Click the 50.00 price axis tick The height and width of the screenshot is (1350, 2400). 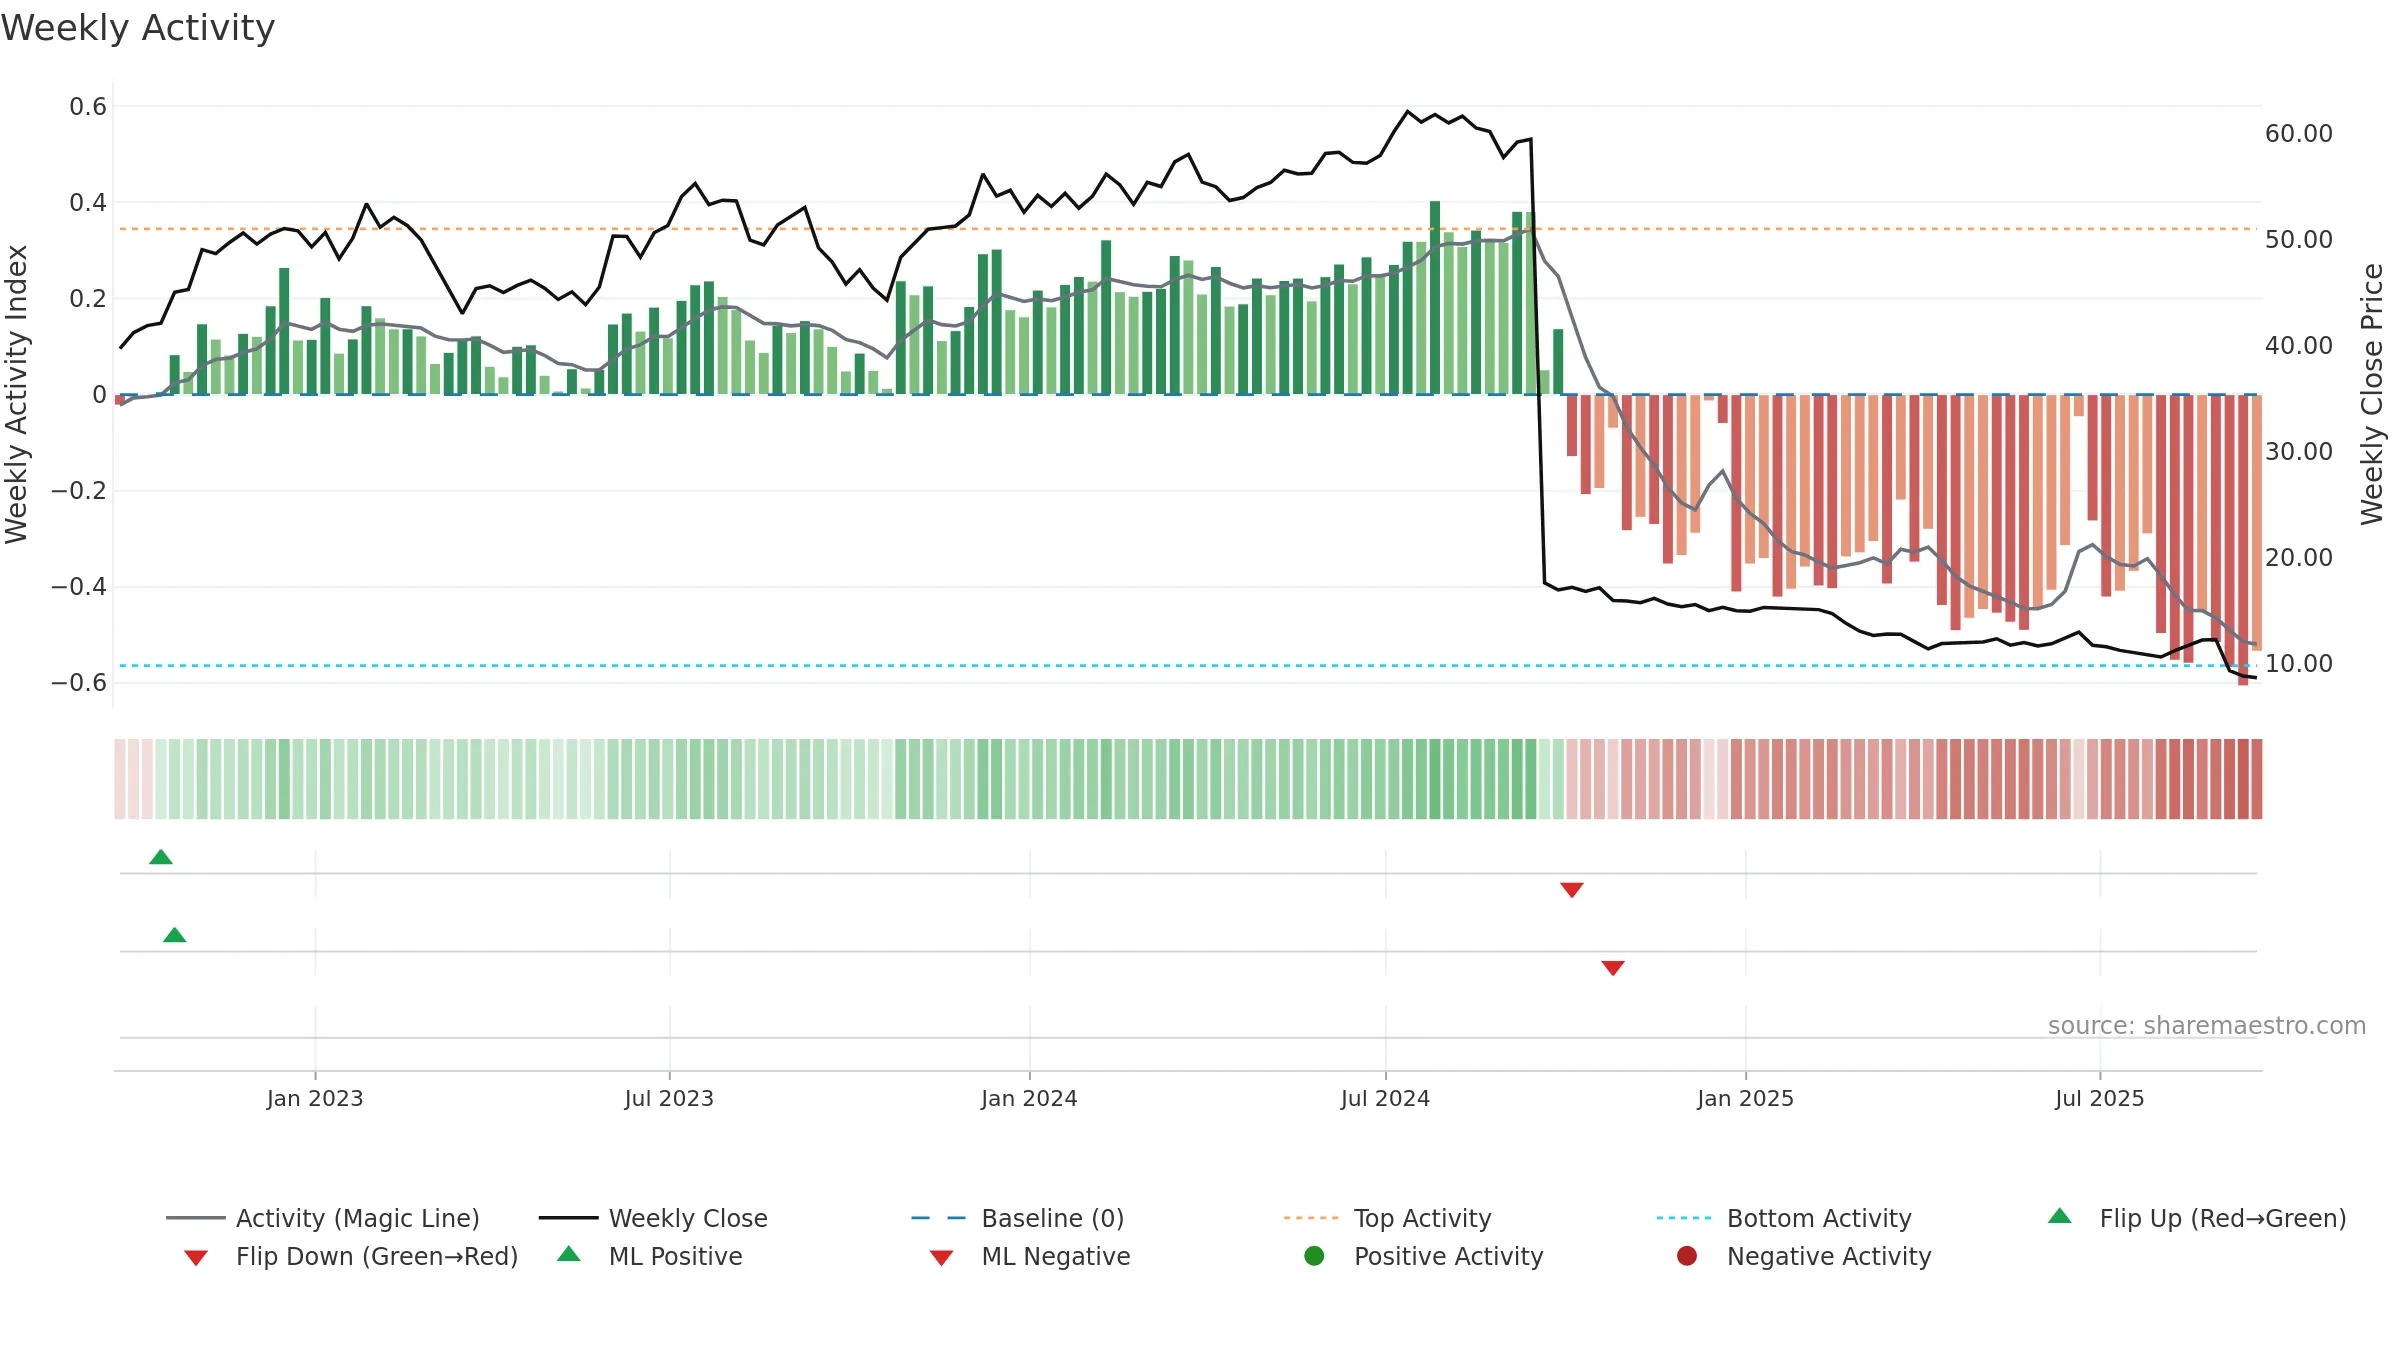[x=2299, y=240]
